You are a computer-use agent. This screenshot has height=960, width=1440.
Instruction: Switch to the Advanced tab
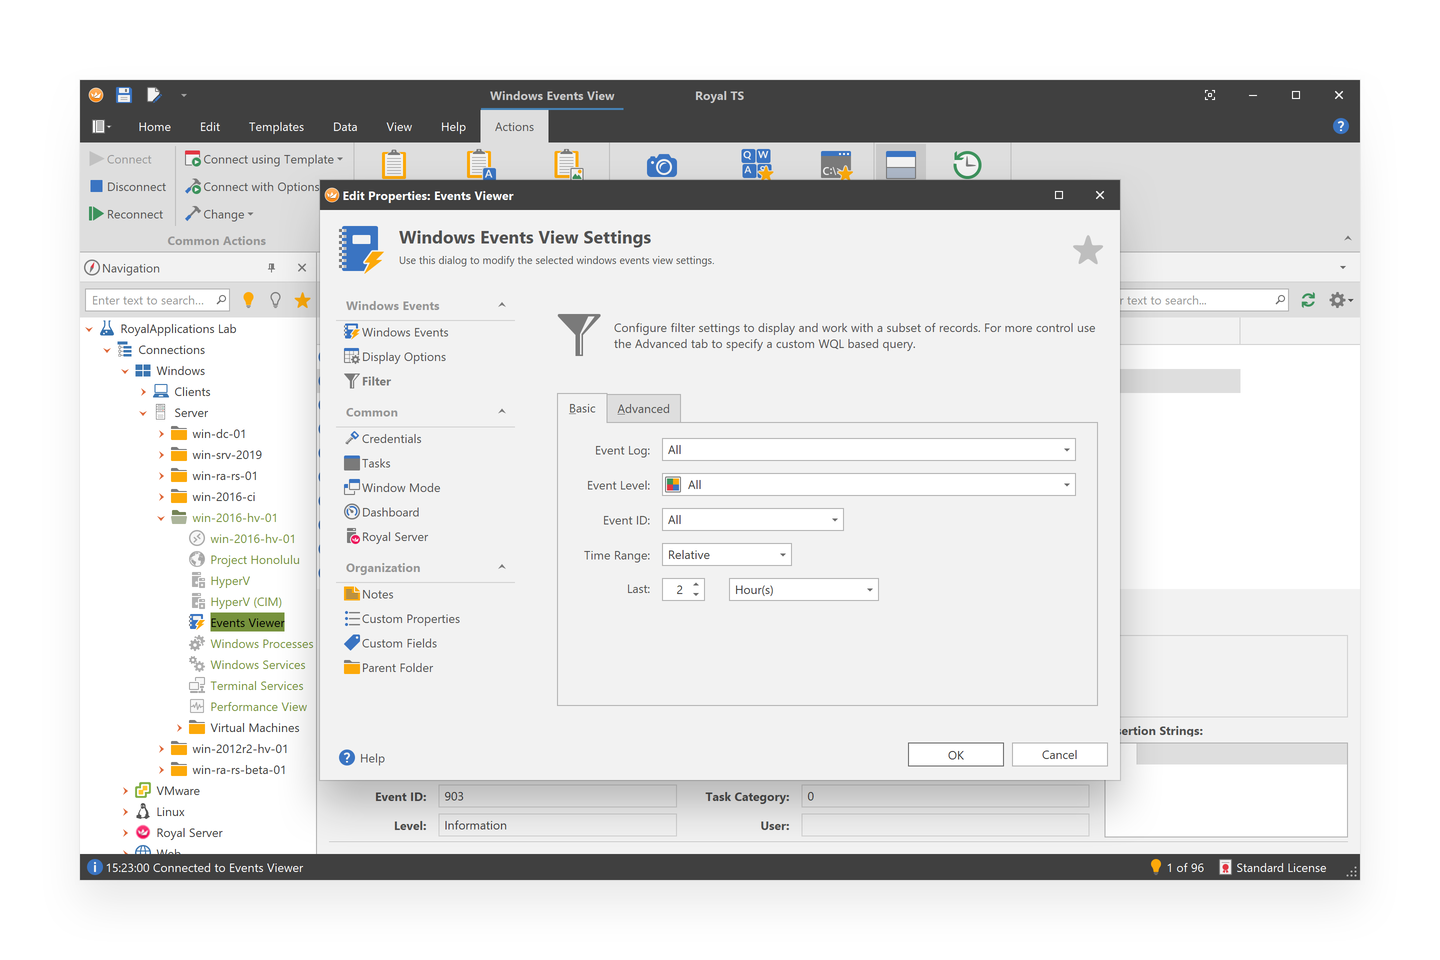click(643, 409)
